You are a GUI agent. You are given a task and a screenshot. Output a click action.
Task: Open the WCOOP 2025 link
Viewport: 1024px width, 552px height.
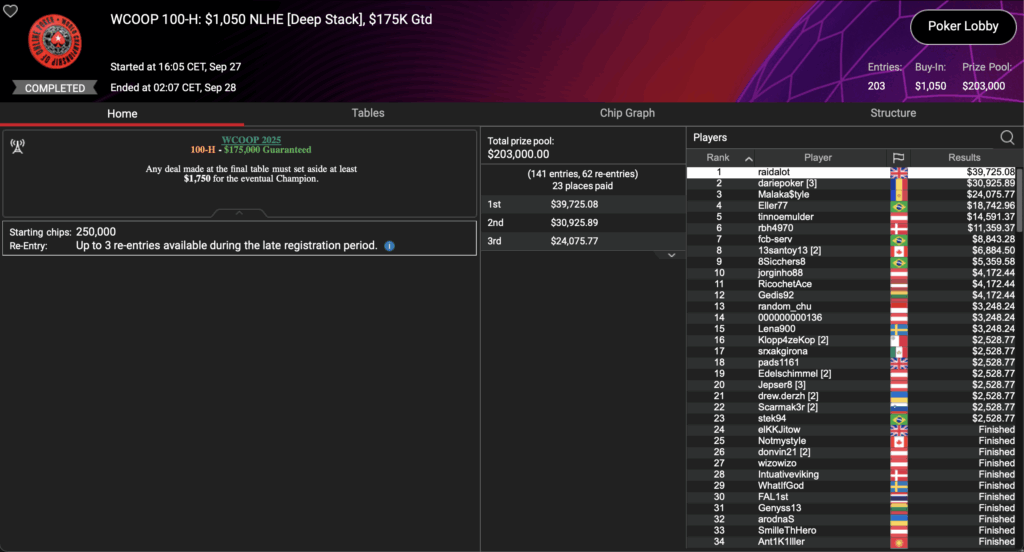pyautogui.click(x=251, y=140)
